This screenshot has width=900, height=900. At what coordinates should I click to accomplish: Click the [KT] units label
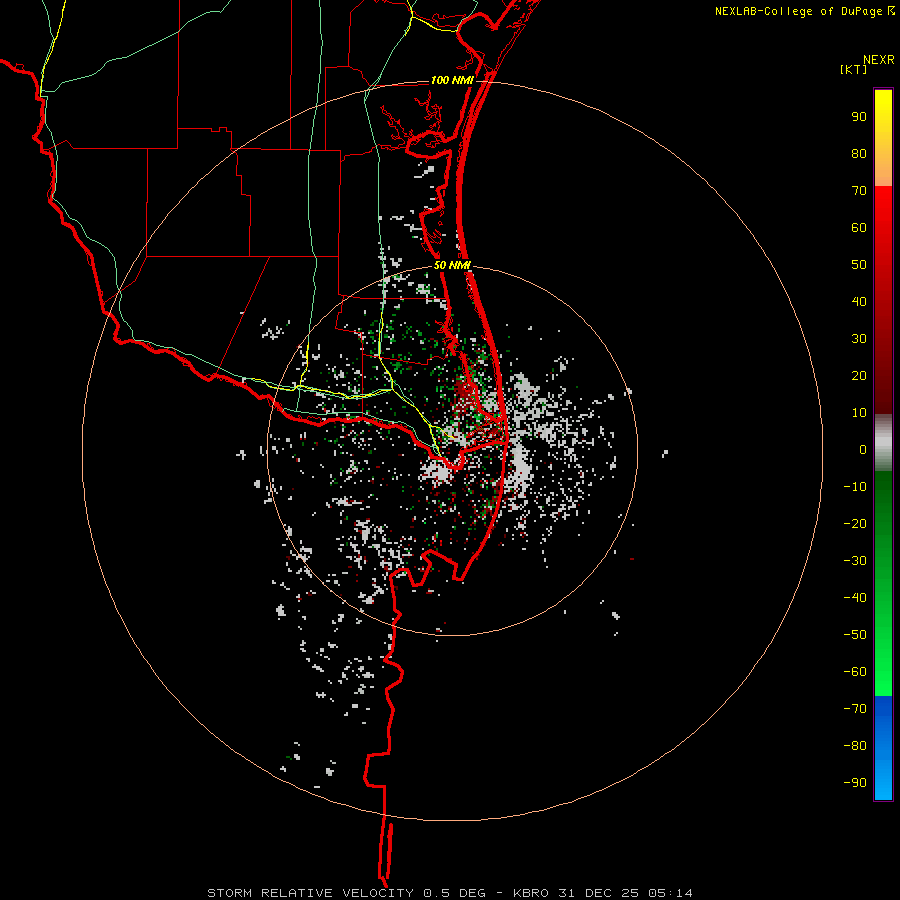[854, 69]
